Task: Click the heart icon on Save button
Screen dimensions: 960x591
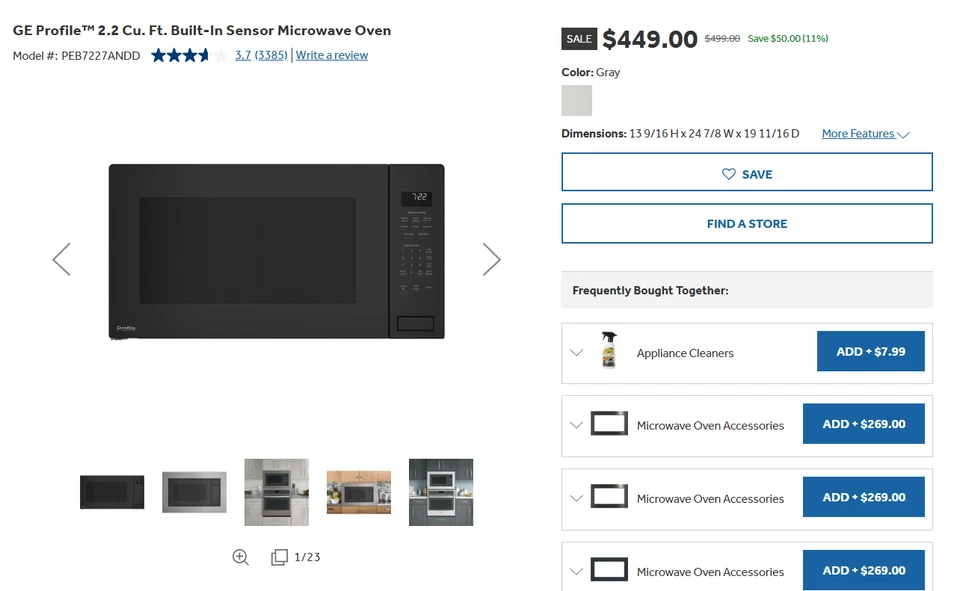Action: pyautogui.click(x=729, y=174)
